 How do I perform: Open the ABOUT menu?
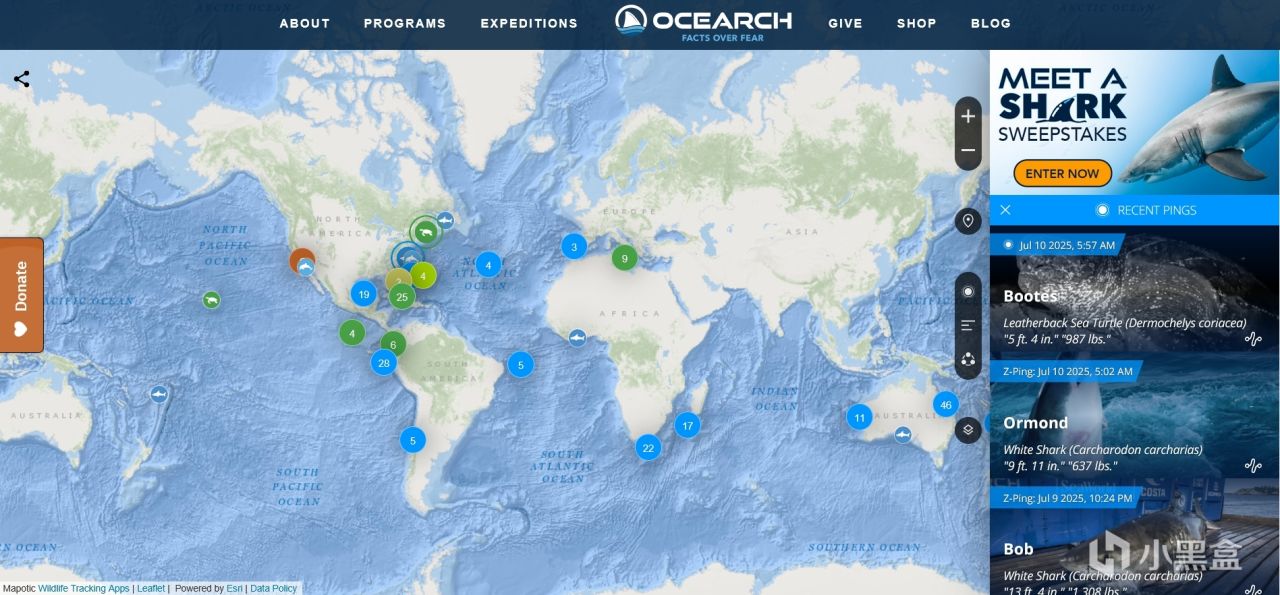(x=305, y=23)
